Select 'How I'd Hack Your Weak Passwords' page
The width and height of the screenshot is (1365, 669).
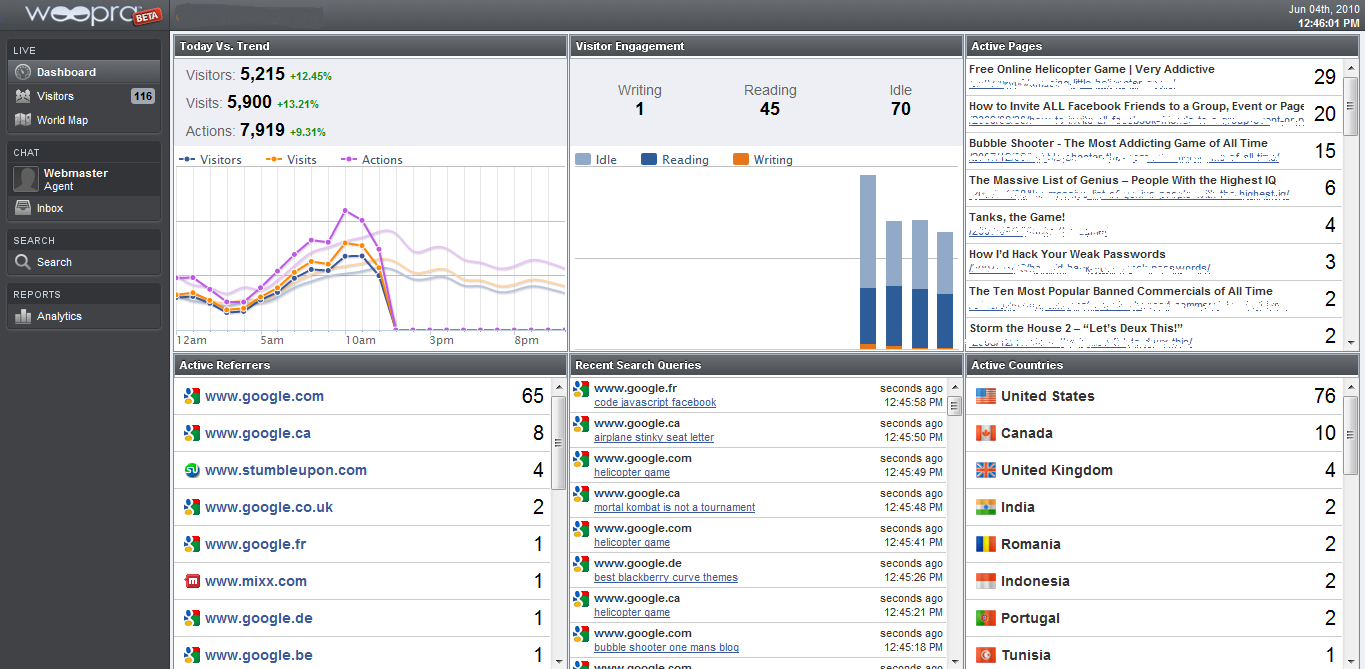[x=1153, y=262]
